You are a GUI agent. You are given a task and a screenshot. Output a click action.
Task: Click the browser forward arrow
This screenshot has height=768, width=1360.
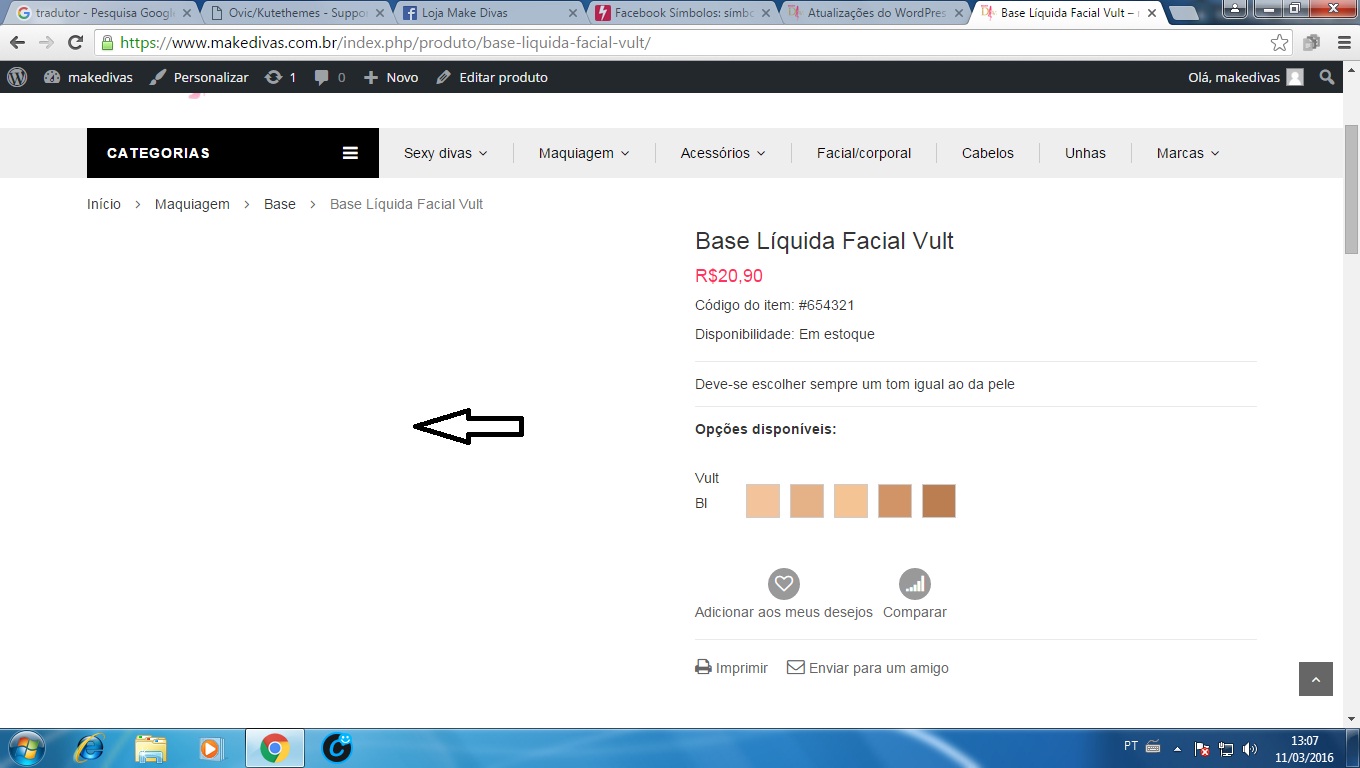pyautogui.click(x=46, y=43)
